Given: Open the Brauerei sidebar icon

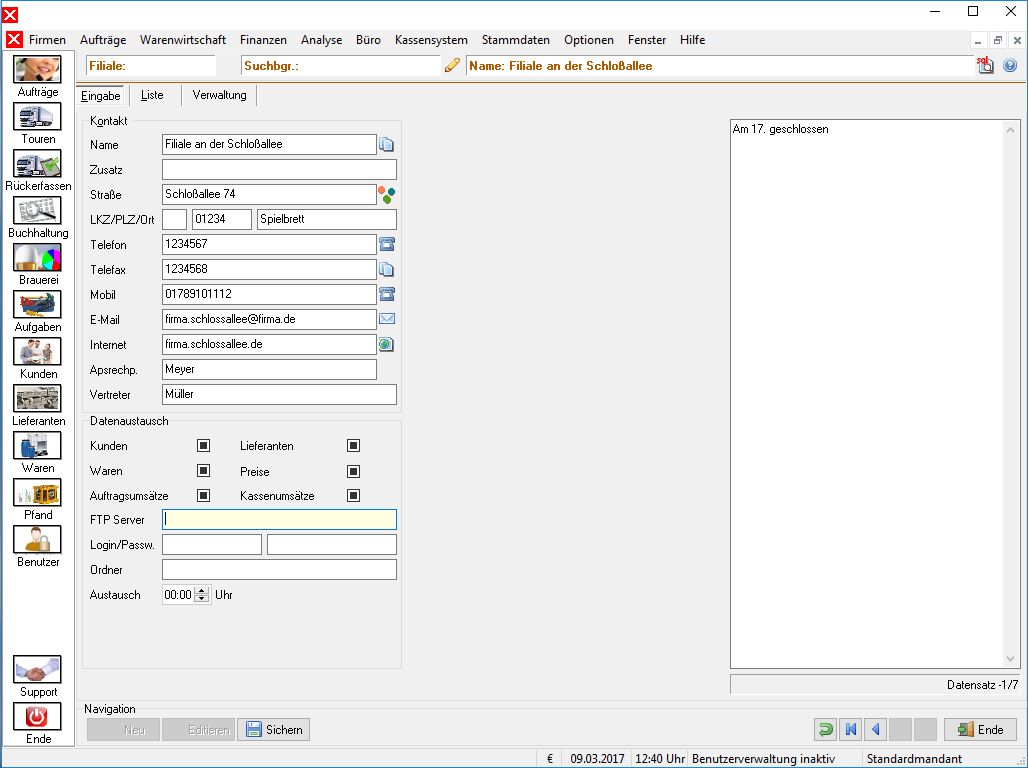Looking at the screenshot, I should [37, 258].
